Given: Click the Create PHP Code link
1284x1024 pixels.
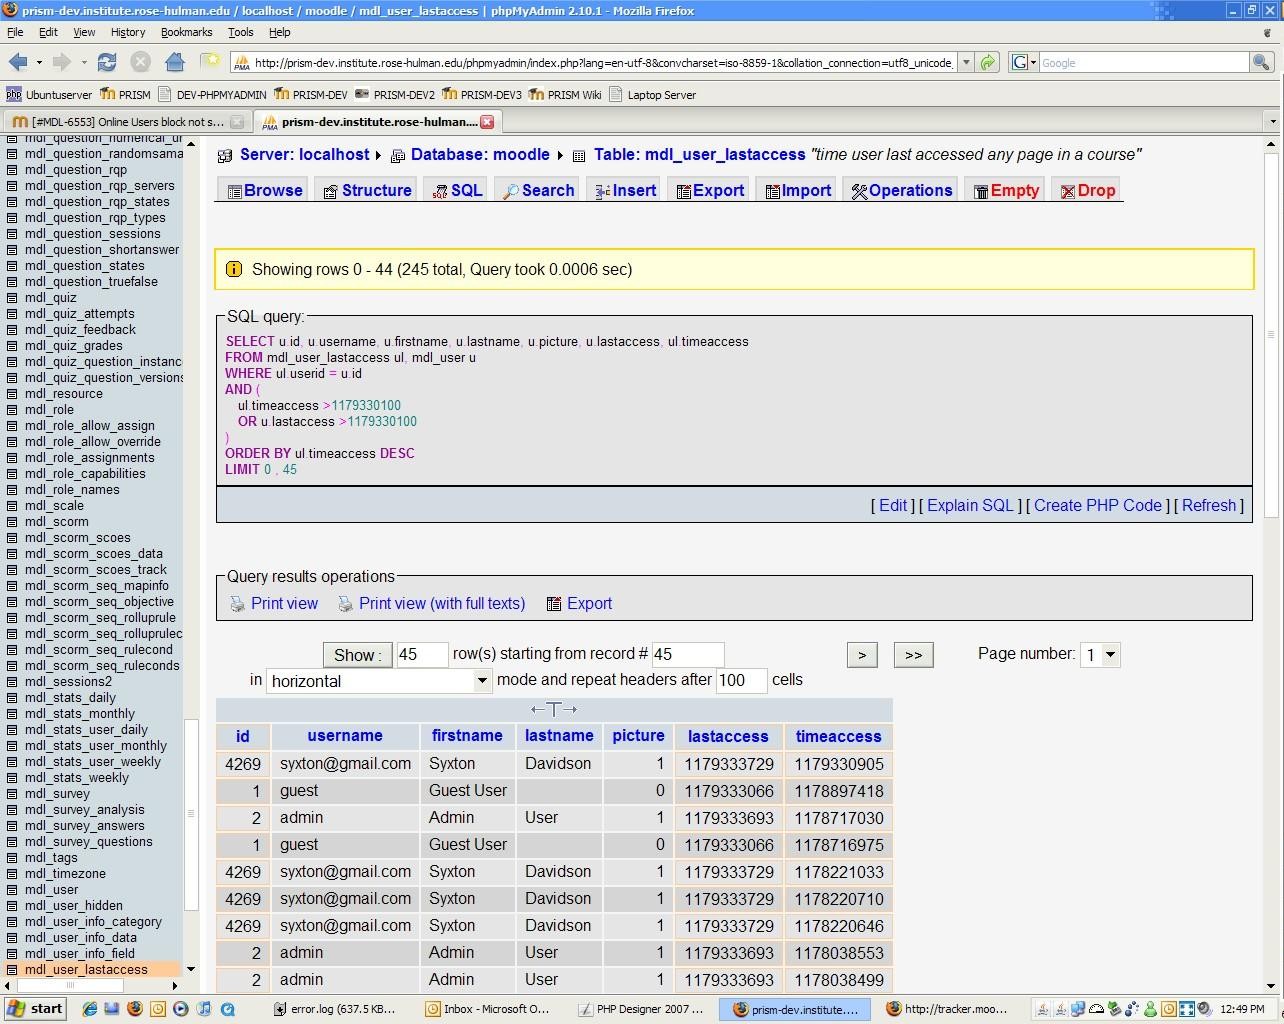Looking at the screenshot, I should click(1098, 506).
